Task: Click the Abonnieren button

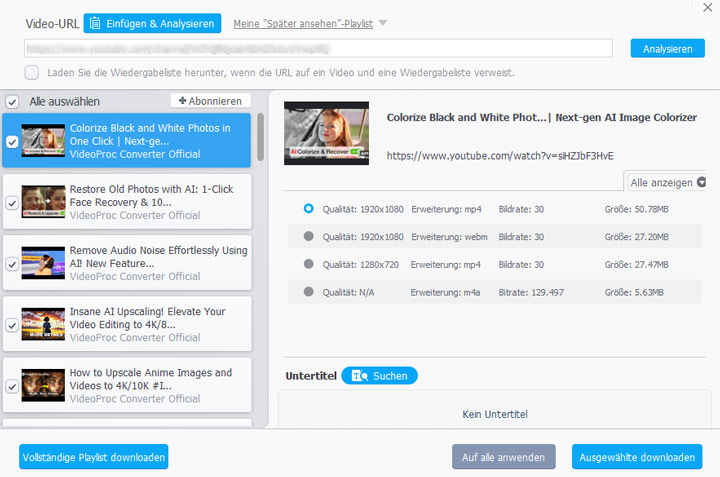Action: pos(211,101)
